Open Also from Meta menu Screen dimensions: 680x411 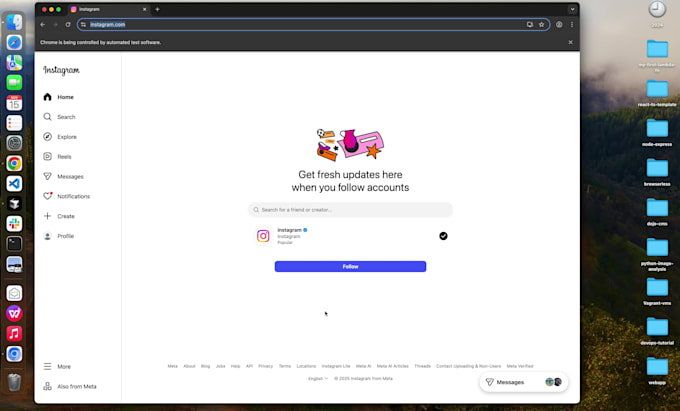pyautogui.click(x=70, y=386)
